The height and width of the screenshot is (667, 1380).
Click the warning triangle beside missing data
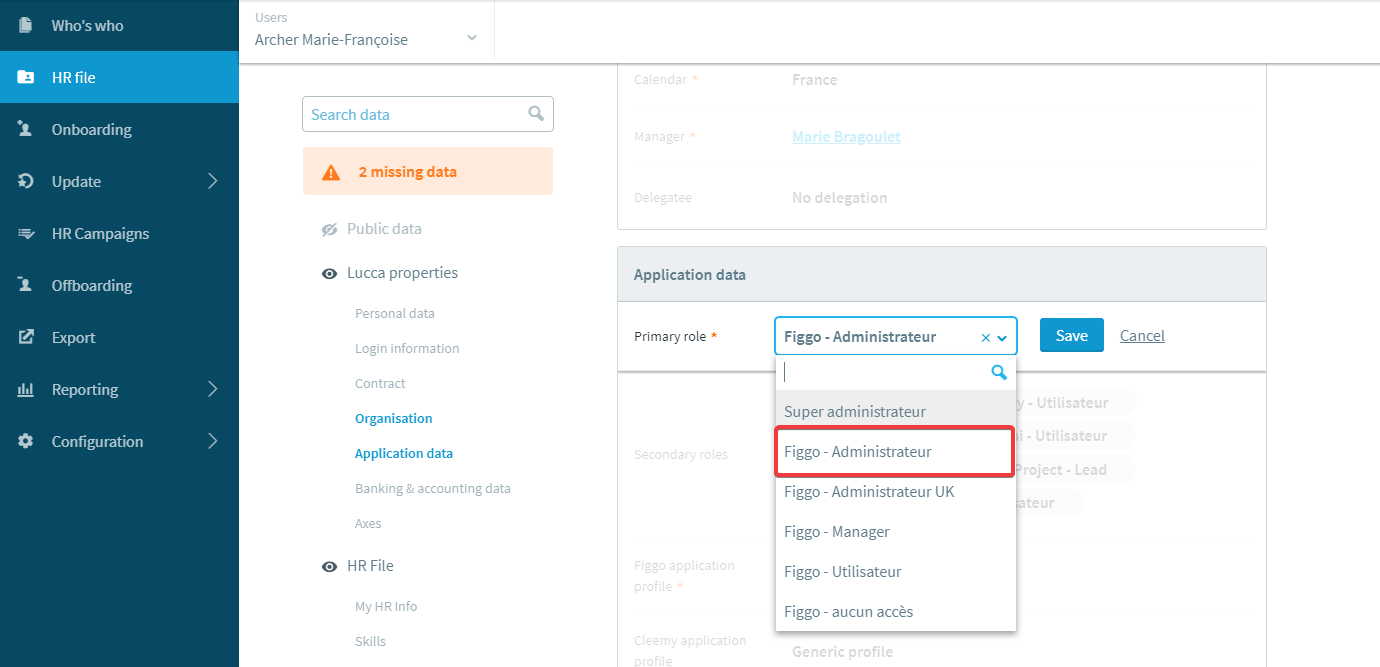pos(331,172)
